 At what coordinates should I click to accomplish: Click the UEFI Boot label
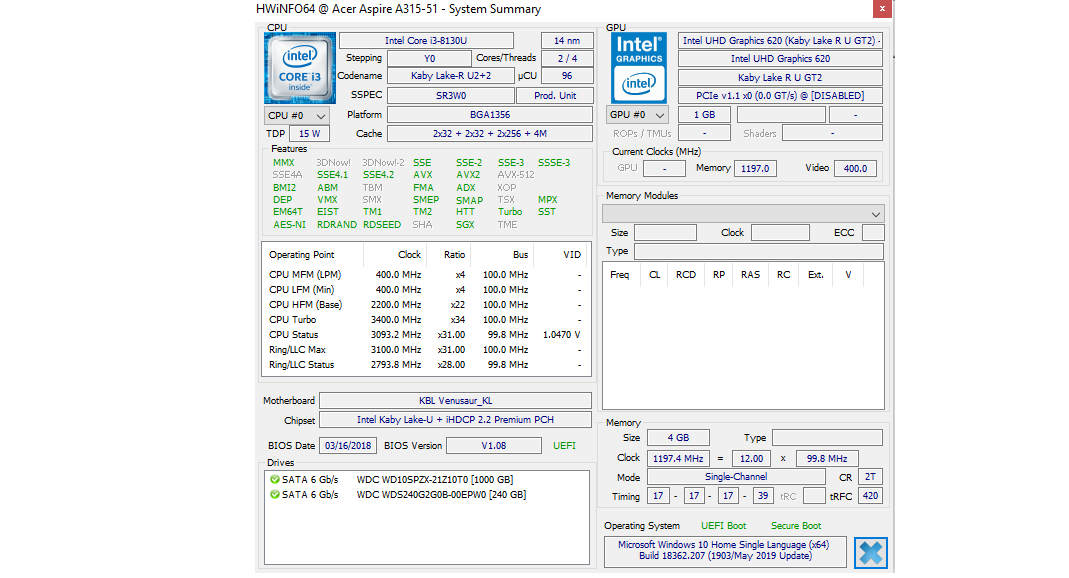(x=723, y=526)
